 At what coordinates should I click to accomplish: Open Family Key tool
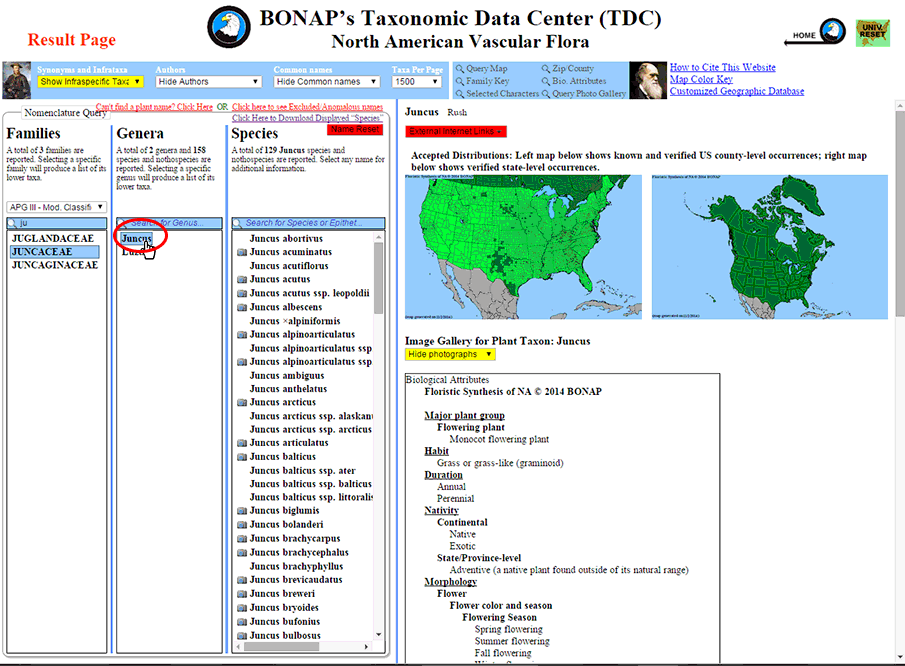point(483,81)
